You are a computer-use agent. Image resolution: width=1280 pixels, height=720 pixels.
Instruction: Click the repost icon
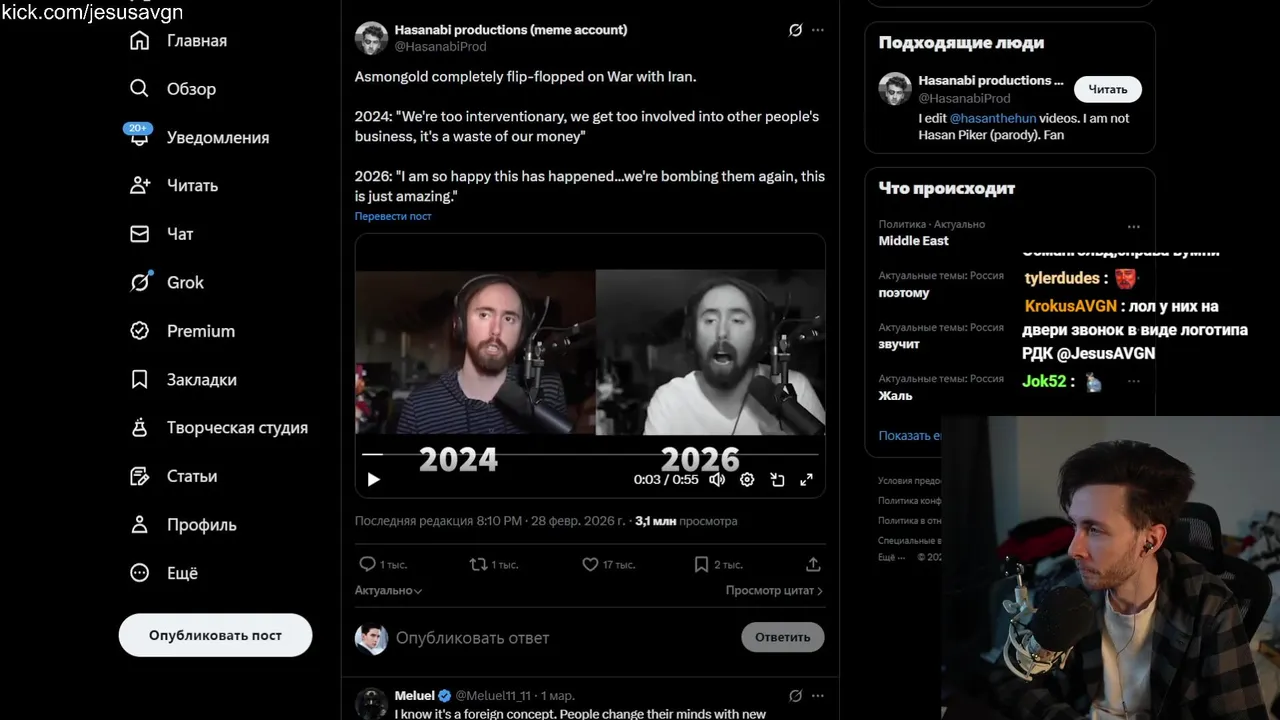478,565
